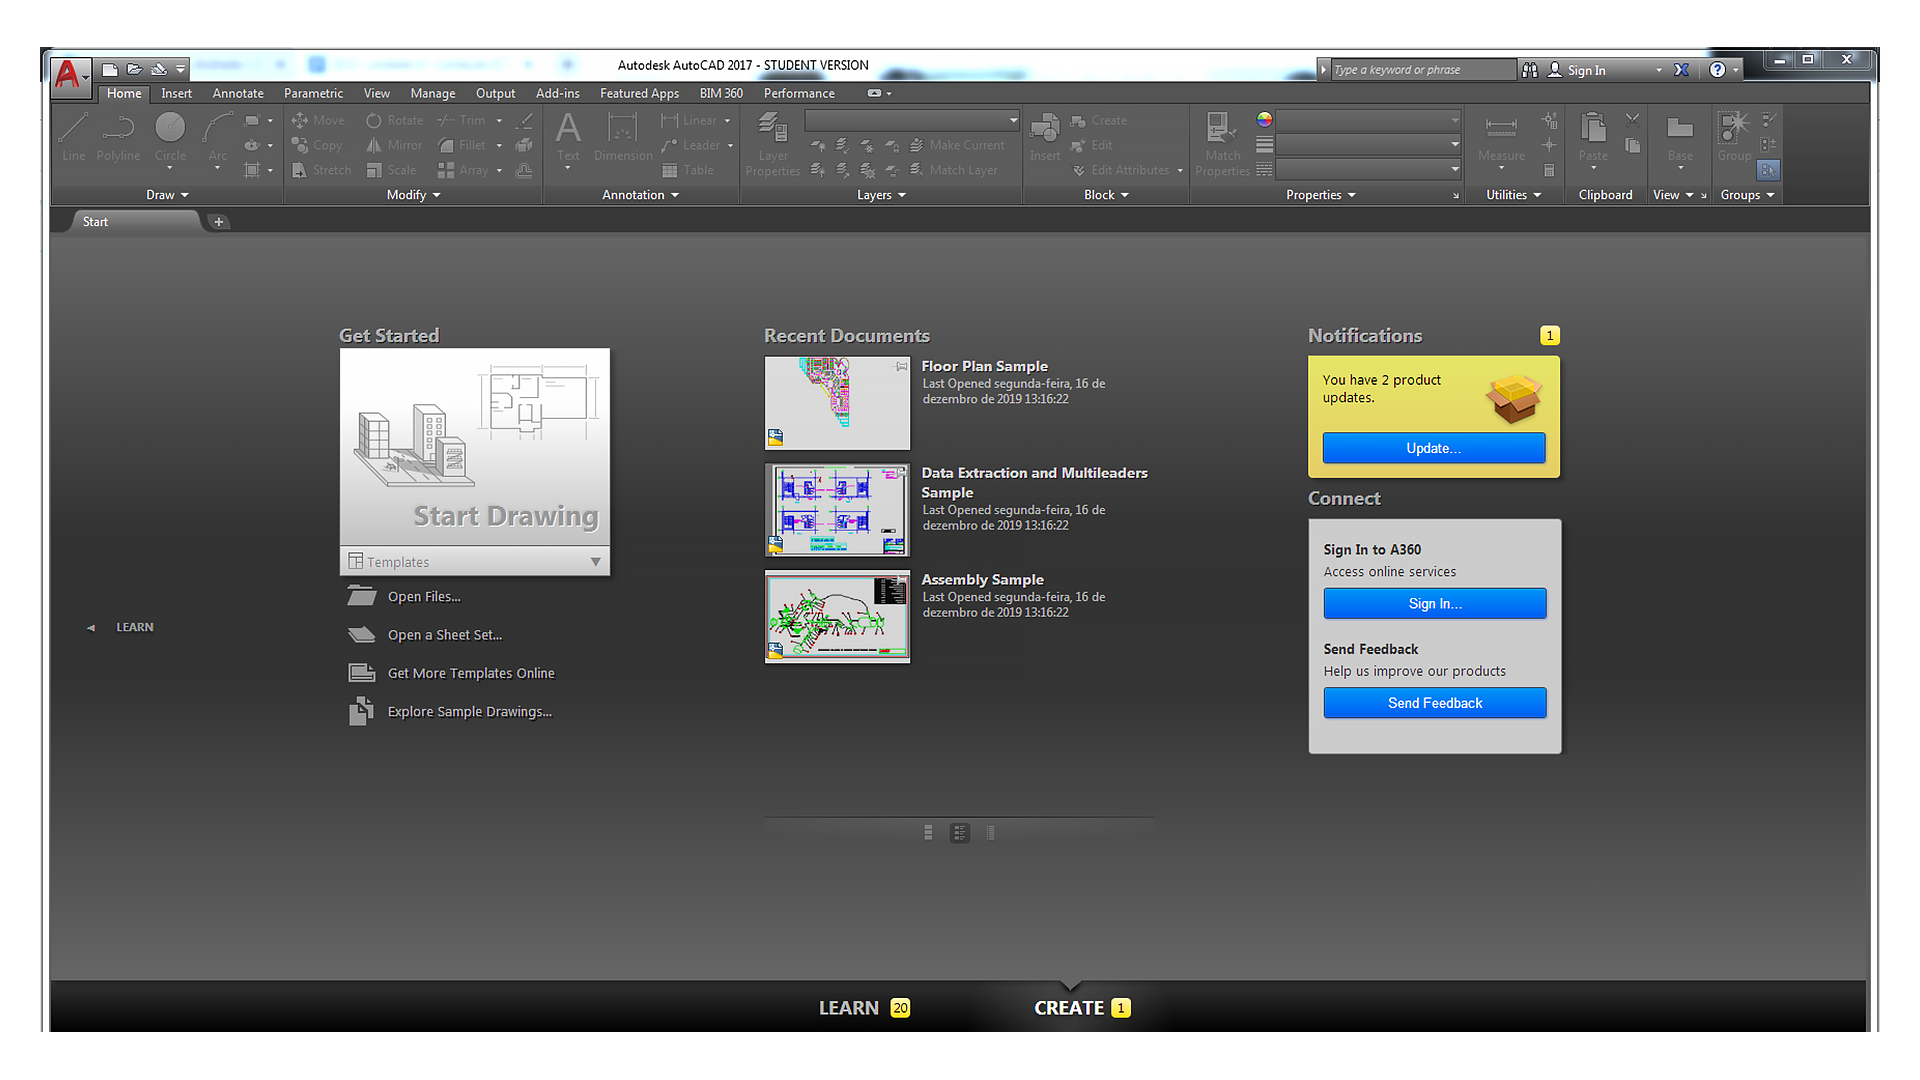Viewport: 1920px width, 1080px height.
Task: Open the layer name combo box
Action: click(912, 120)
